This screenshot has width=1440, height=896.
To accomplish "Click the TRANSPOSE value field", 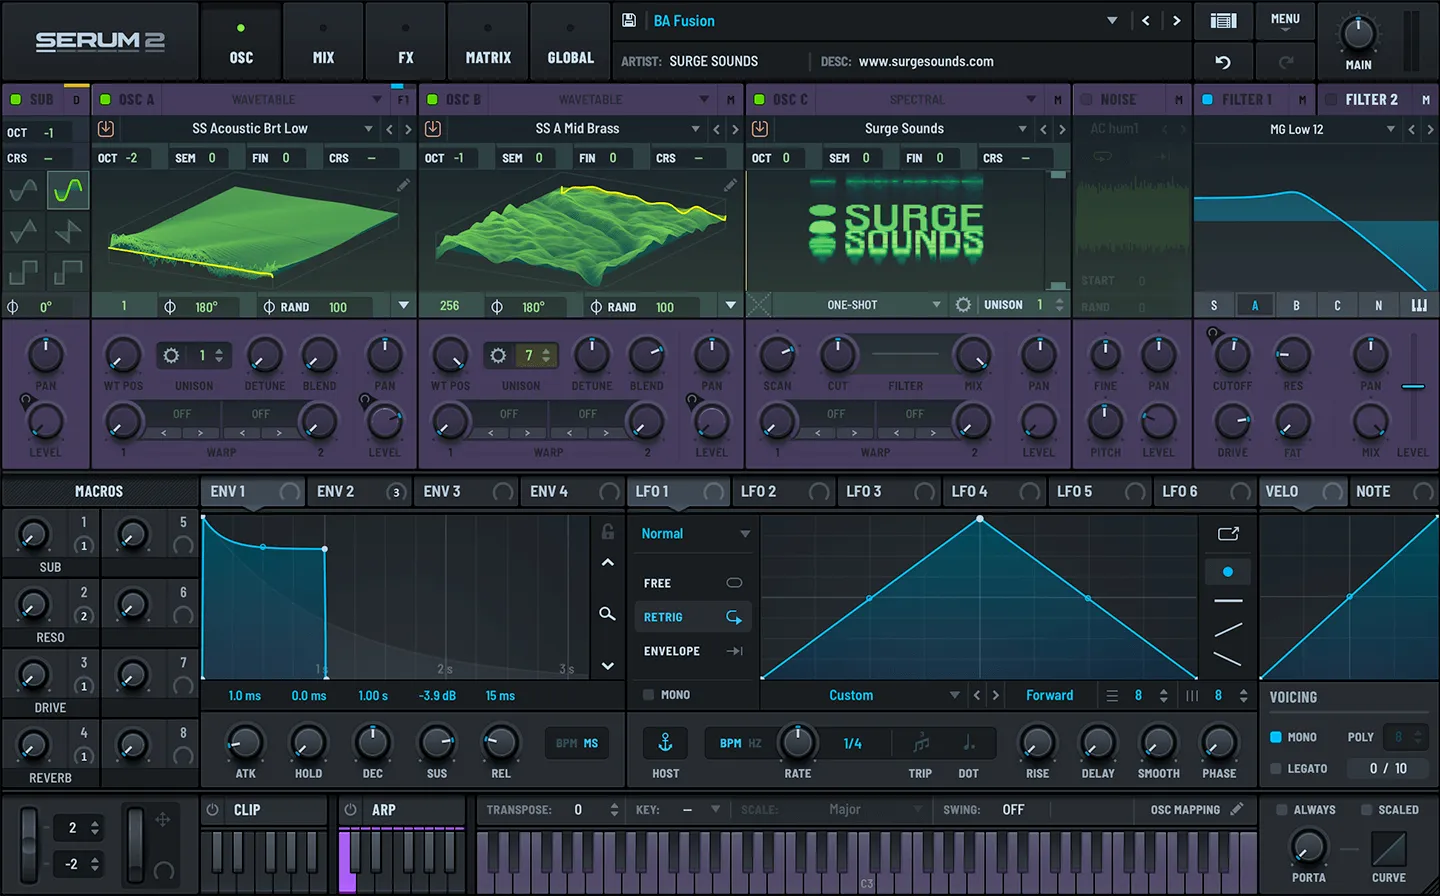I will (578, 809).
